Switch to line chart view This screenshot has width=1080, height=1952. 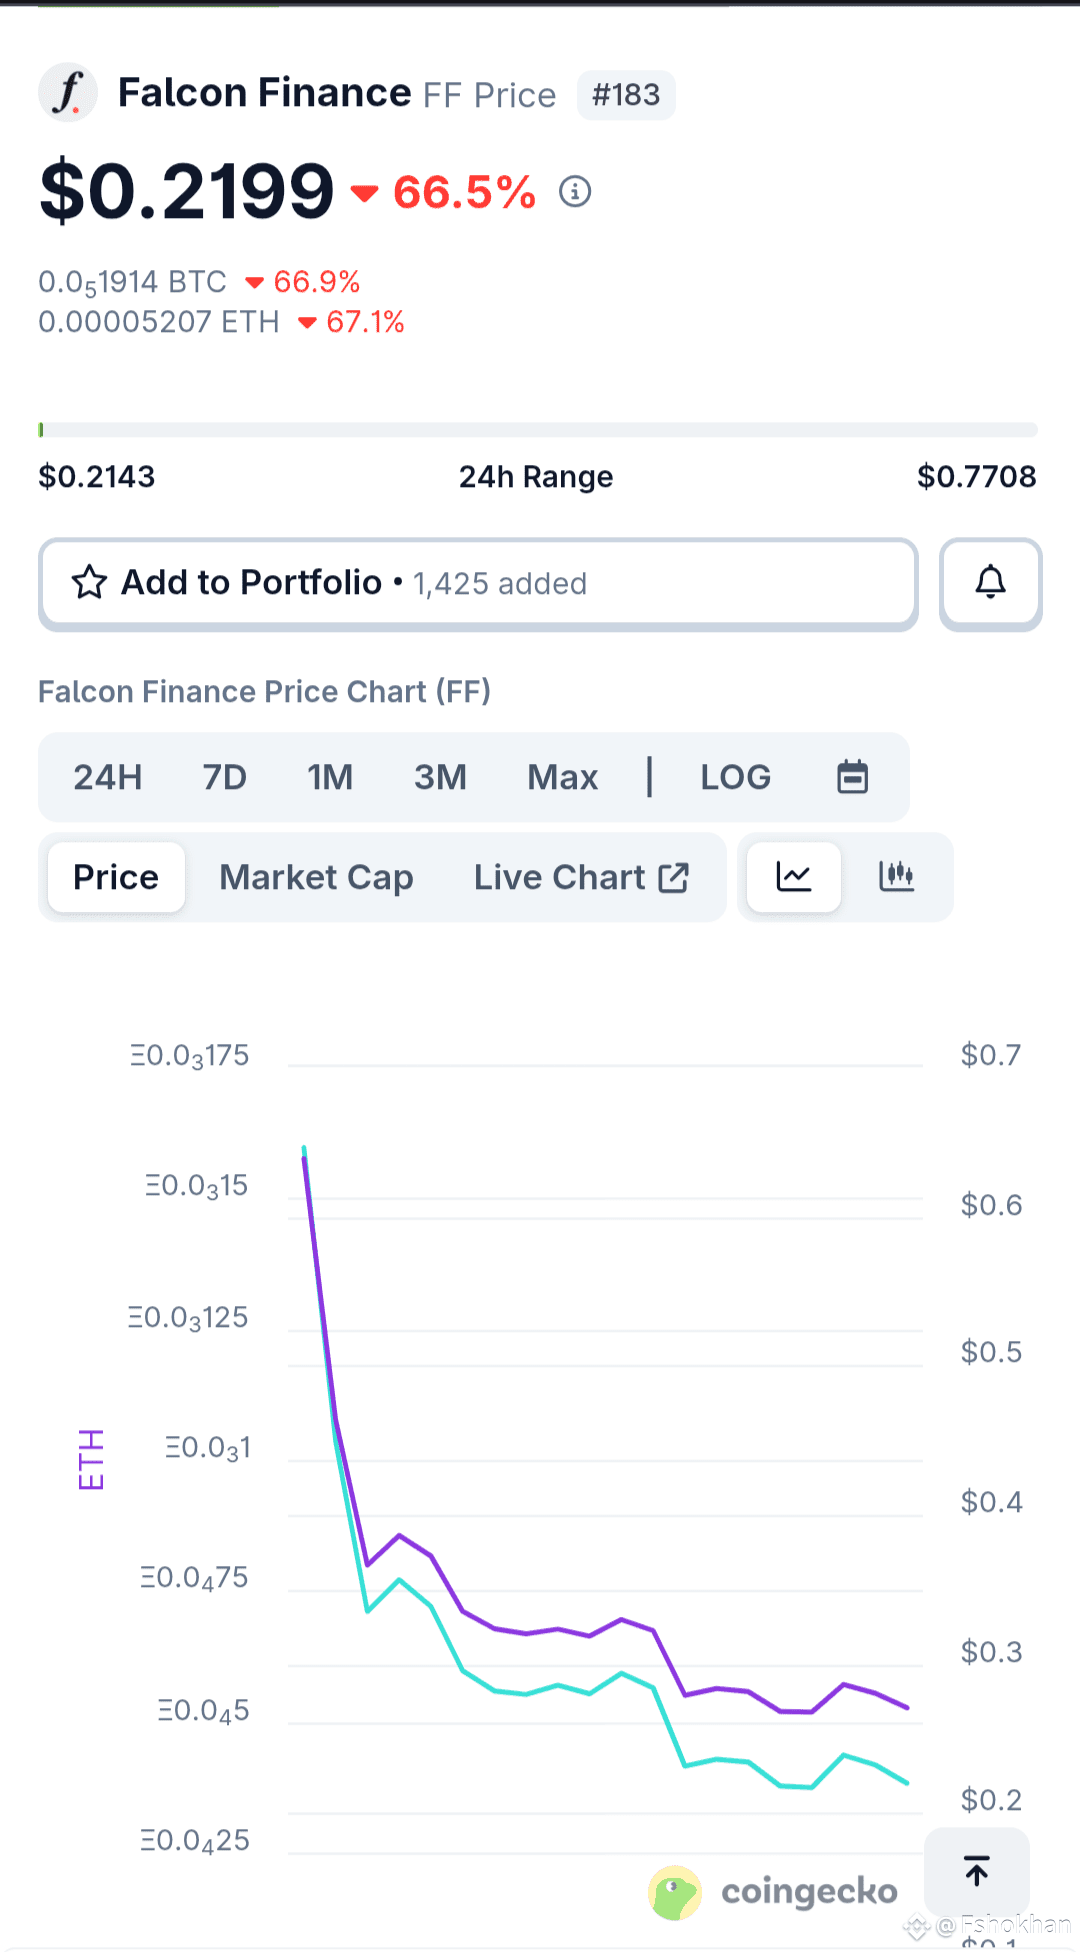pyautogui.click(x=794, y=877)
